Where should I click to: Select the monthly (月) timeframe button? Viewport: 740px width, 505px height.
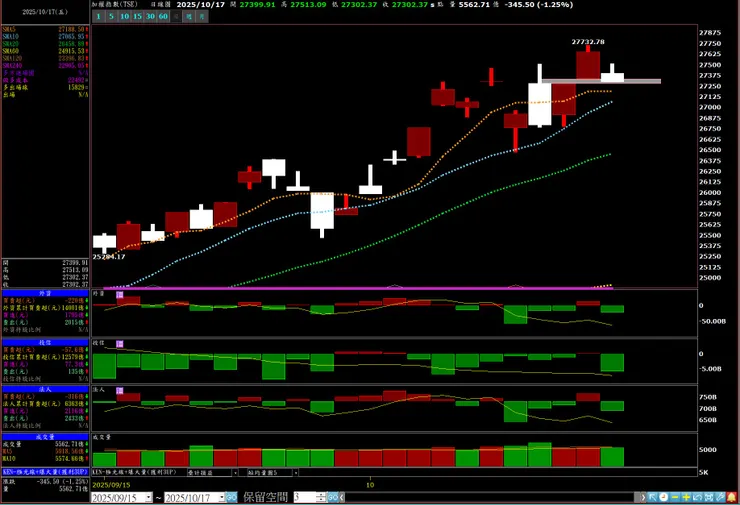[202, 17]
